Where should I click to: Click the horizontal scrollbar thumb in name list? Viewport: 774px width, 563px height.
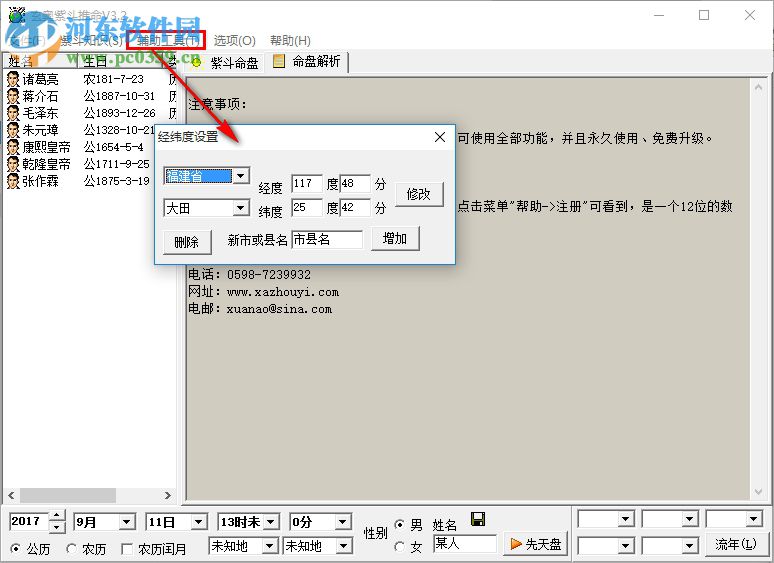(68, 495)
